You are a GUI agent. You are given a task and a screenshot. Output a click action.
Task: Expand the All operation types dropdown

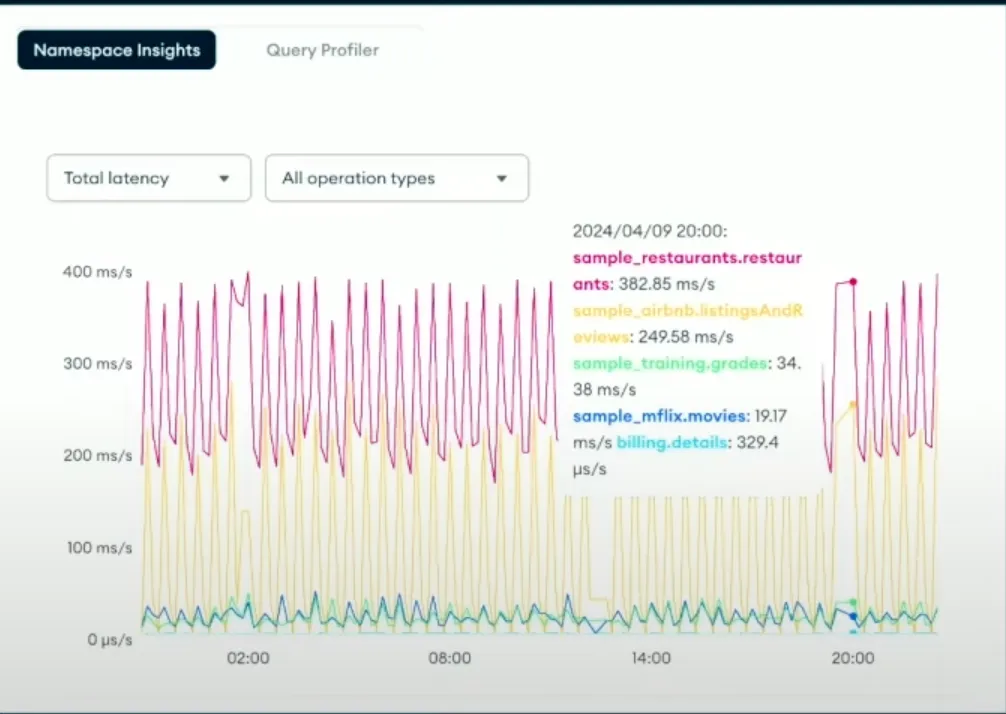click(397, 178)
